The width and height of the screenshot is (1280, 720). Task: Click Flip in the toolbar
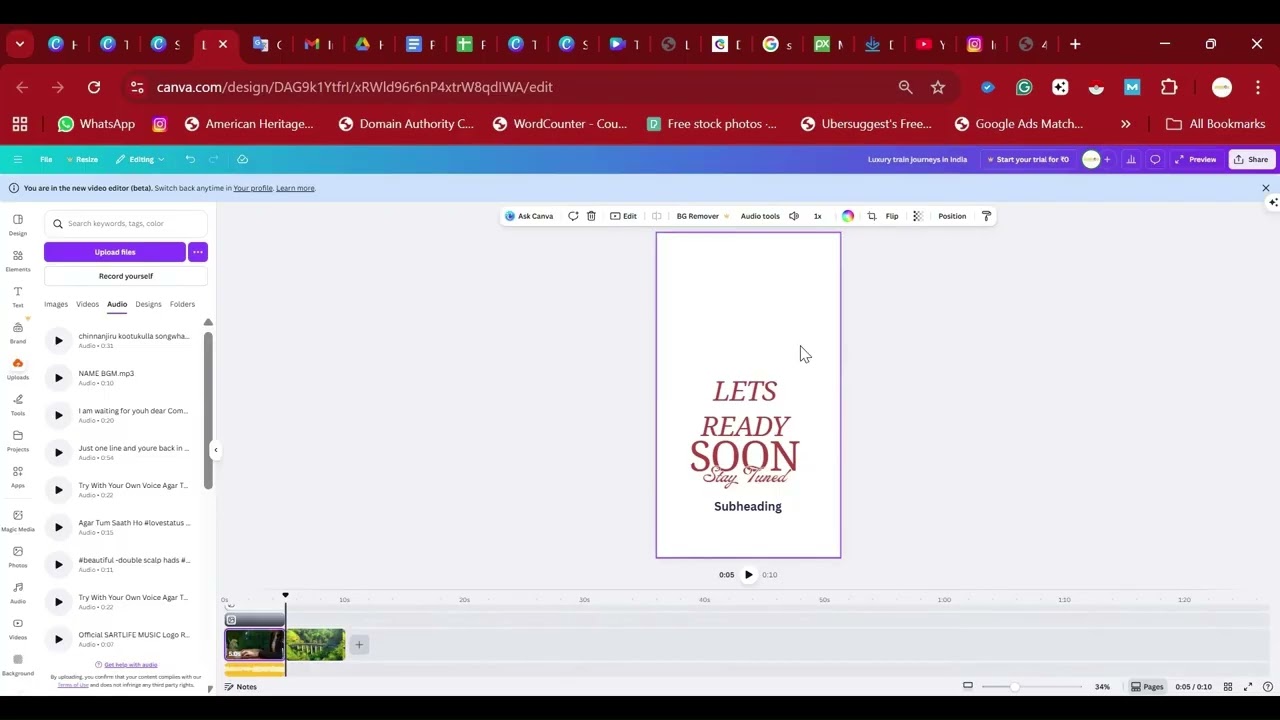[892, 216]
